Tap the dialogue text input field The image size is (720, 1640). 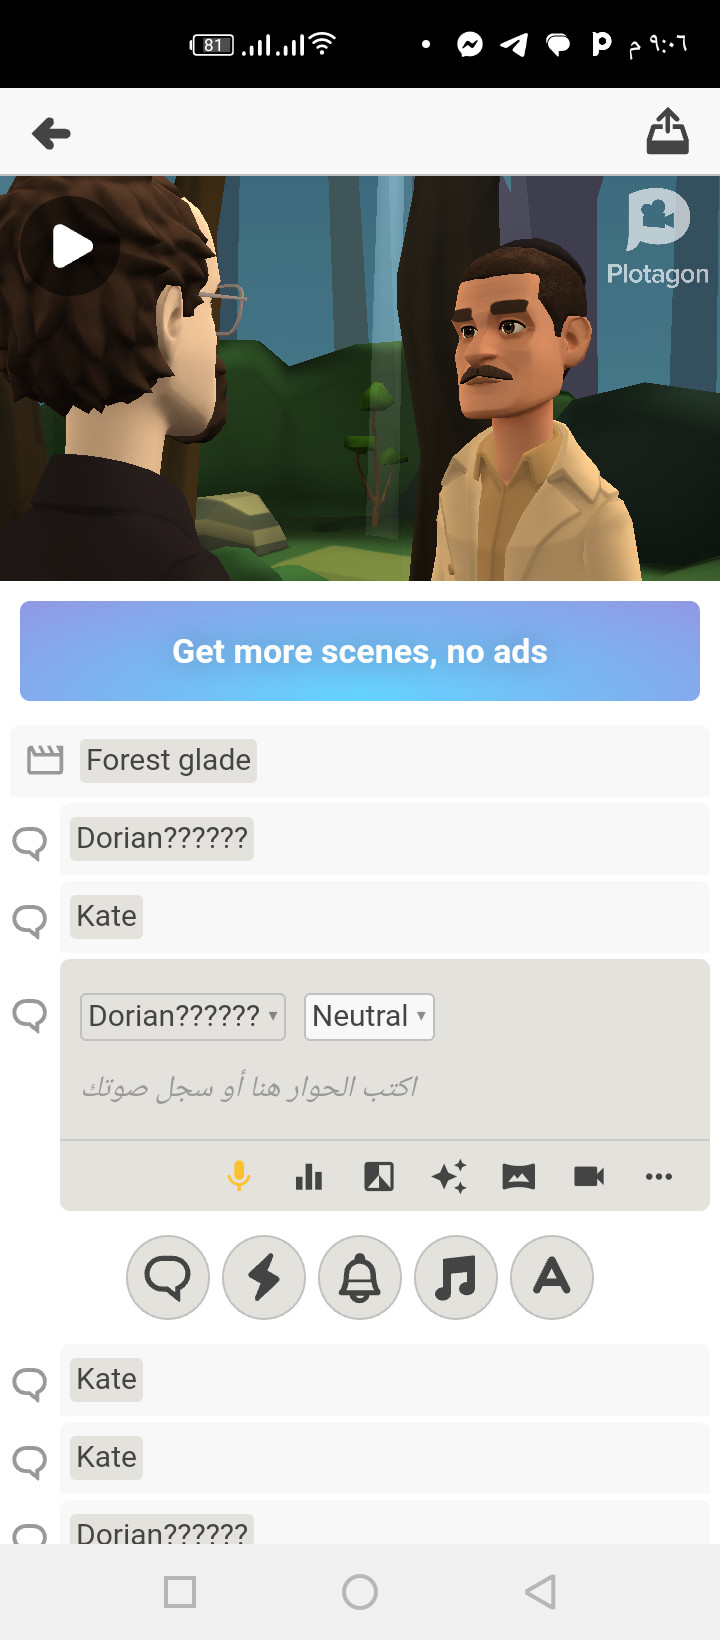click(x=385, y=1088)
